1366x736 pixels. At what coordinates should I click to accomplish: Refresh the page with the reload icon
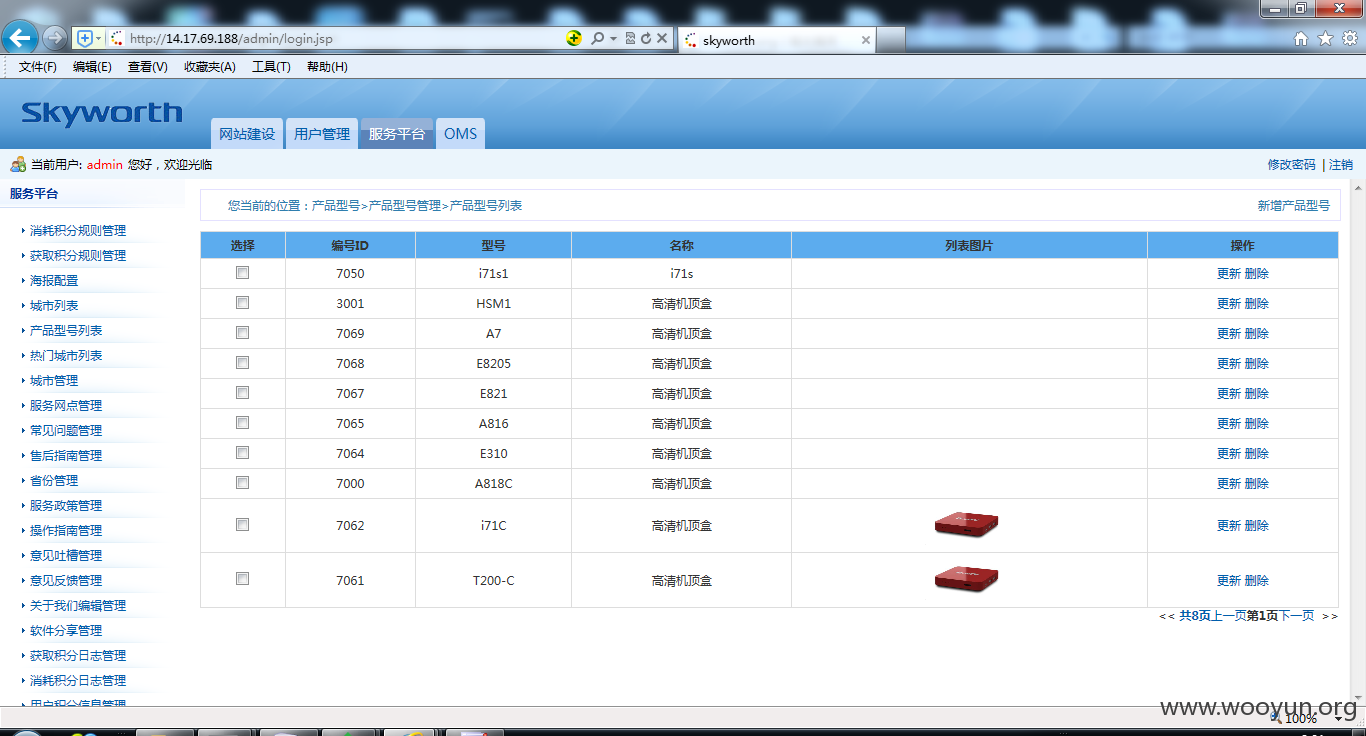click(646, 38)
